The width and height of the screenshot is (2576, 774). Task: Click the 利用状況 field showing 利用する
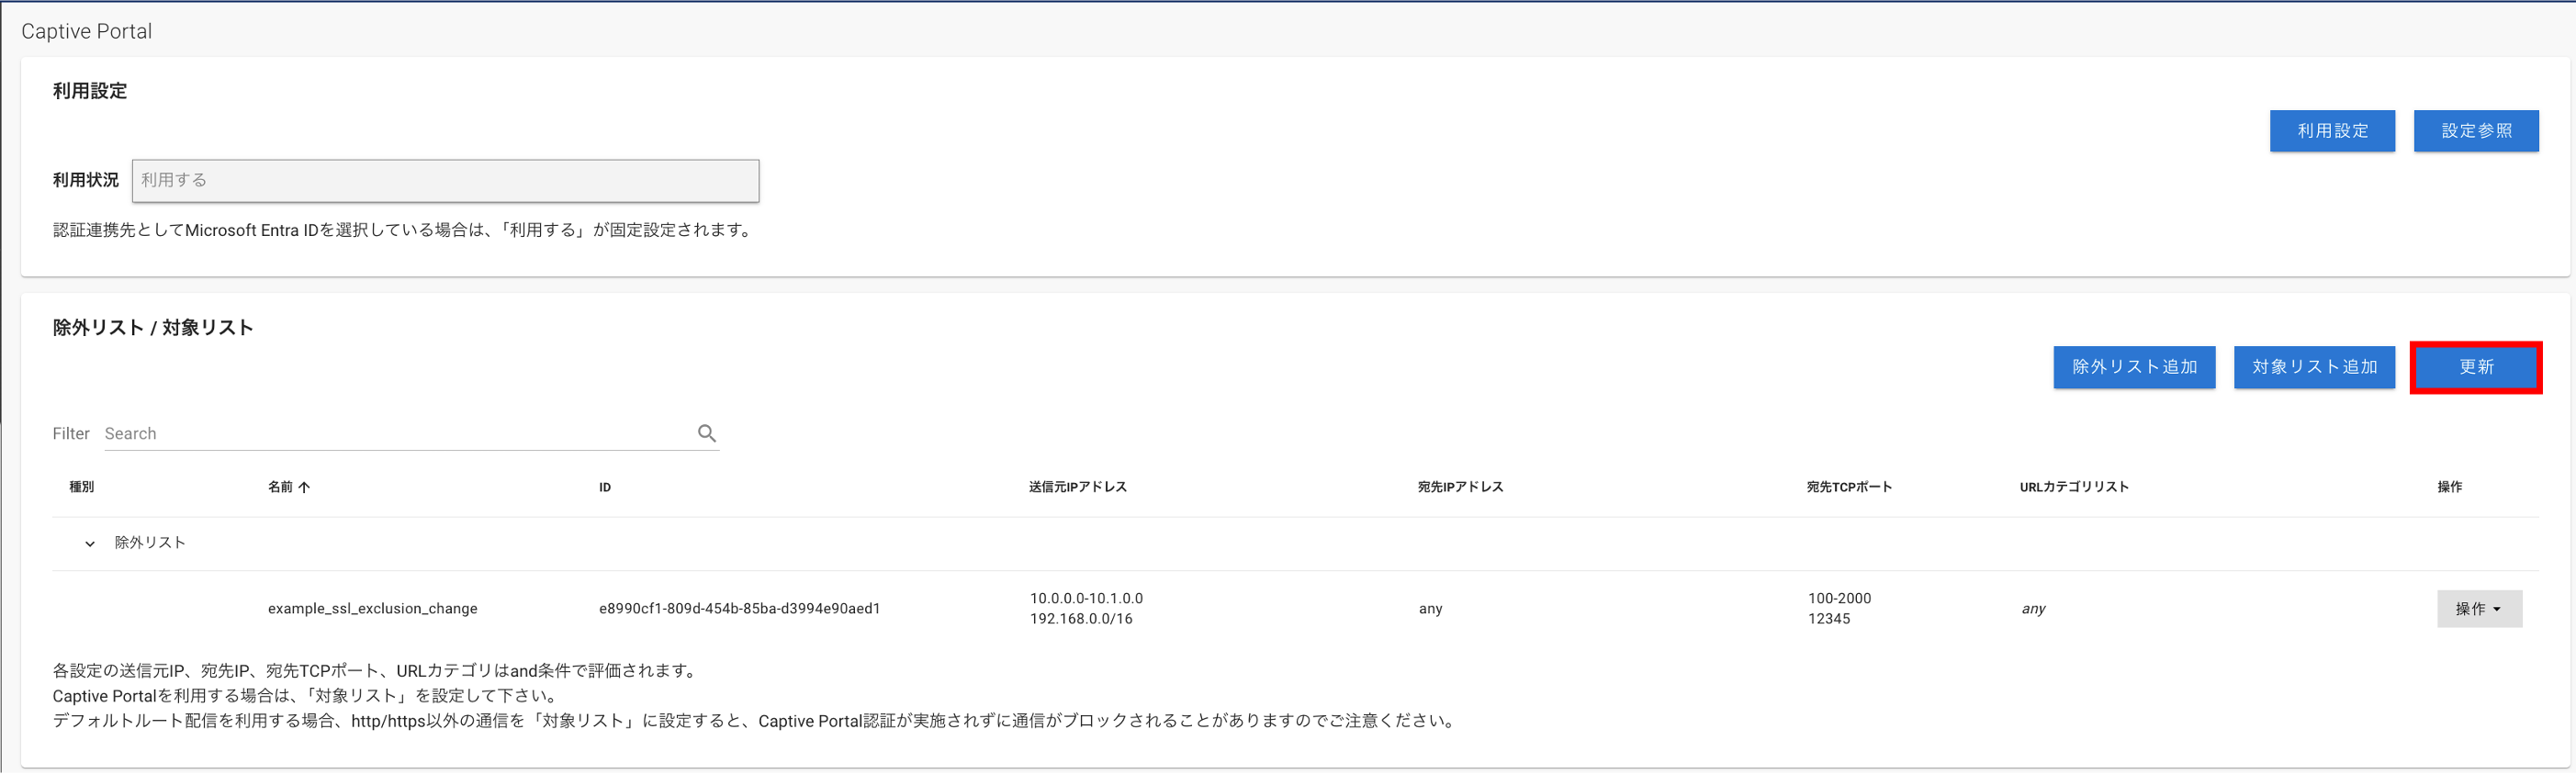coord(445,180)
